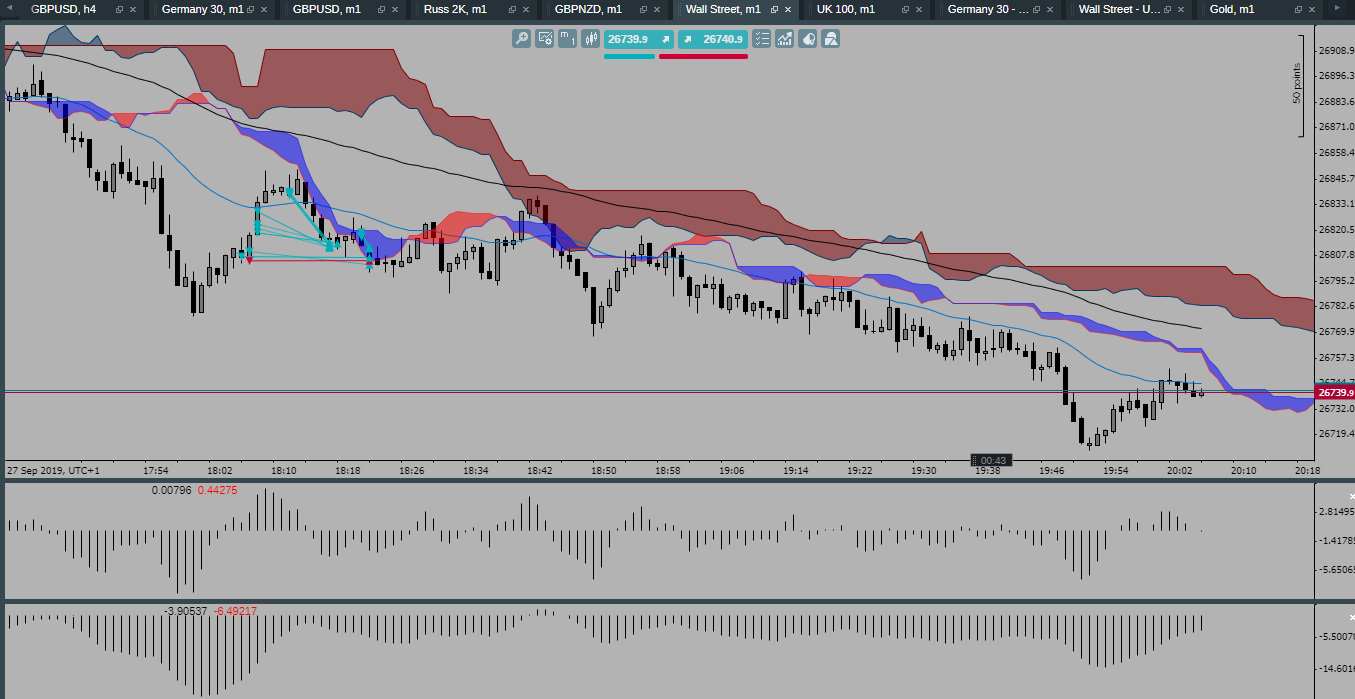Detach the Wall Street - U… chart tab
This screenshot has height=699, width=1355.
point(1168,9)
